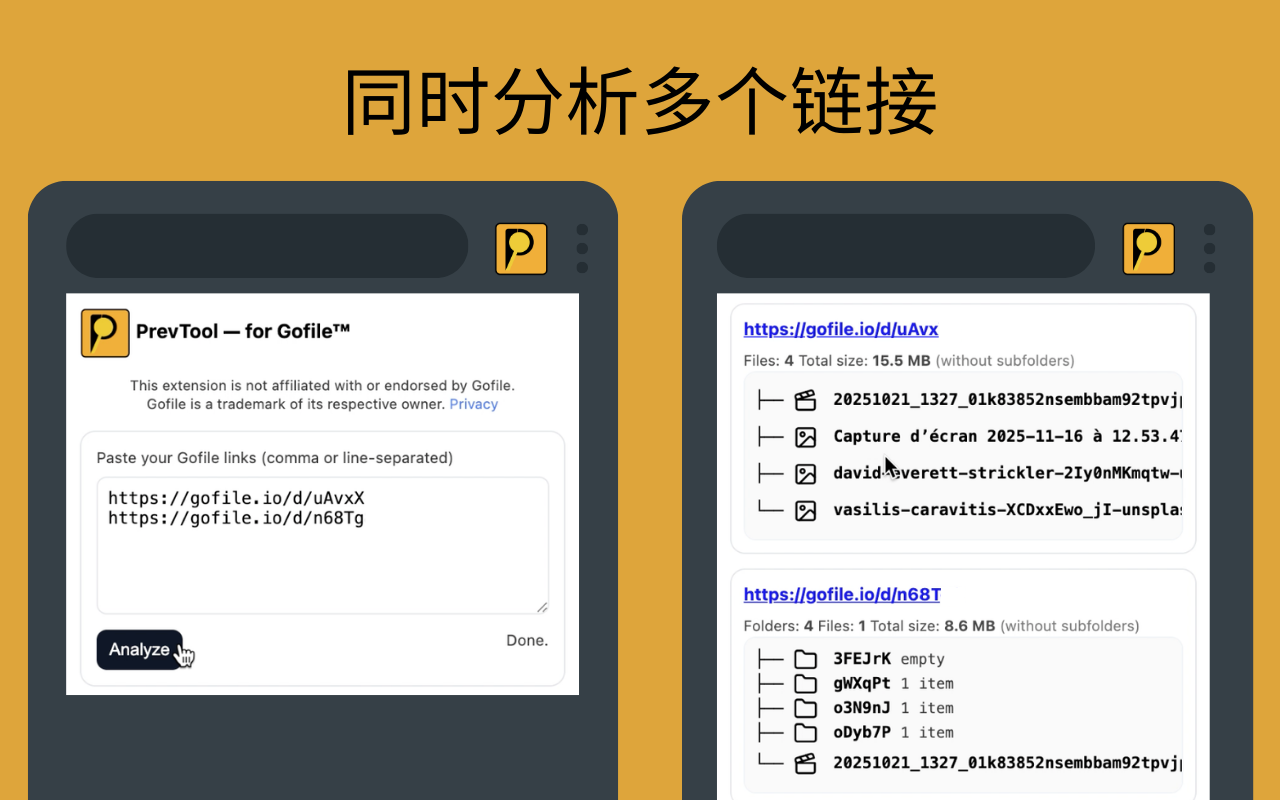Open the browser three-dot menu in the right window
The width and height of the screenshot is (1280, 800).
(x=1209, y=249)
